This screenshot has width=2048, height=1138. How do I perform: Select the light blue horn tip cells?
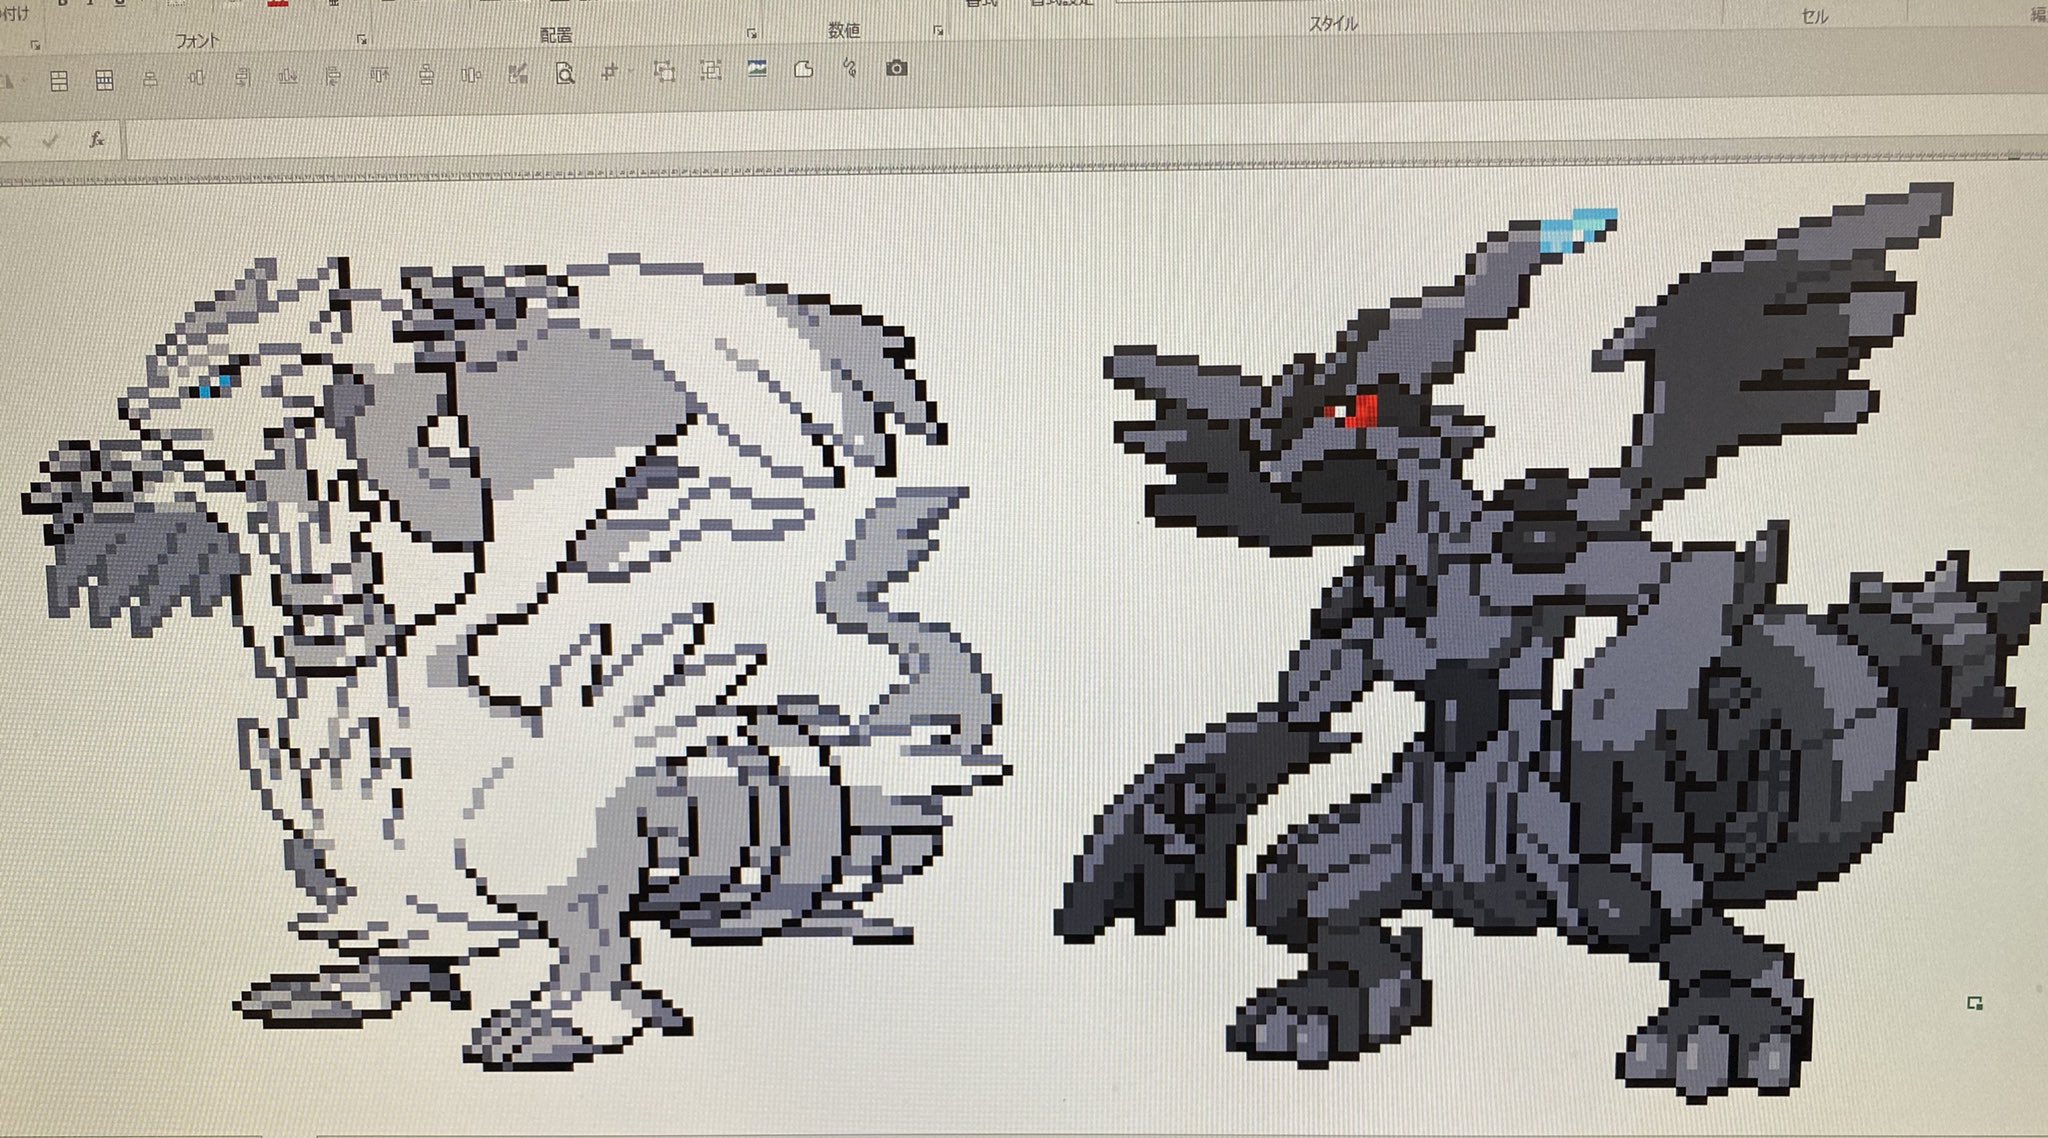coord(1580,228)
